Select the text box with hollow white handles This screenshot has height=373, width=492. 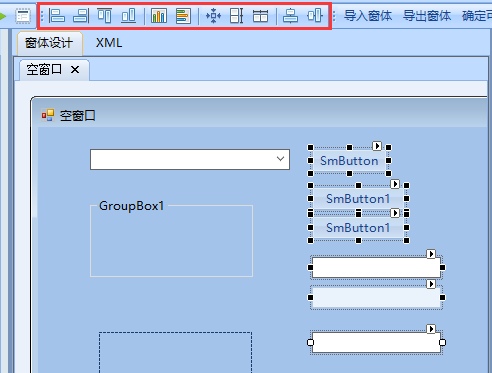pos(376,342)
